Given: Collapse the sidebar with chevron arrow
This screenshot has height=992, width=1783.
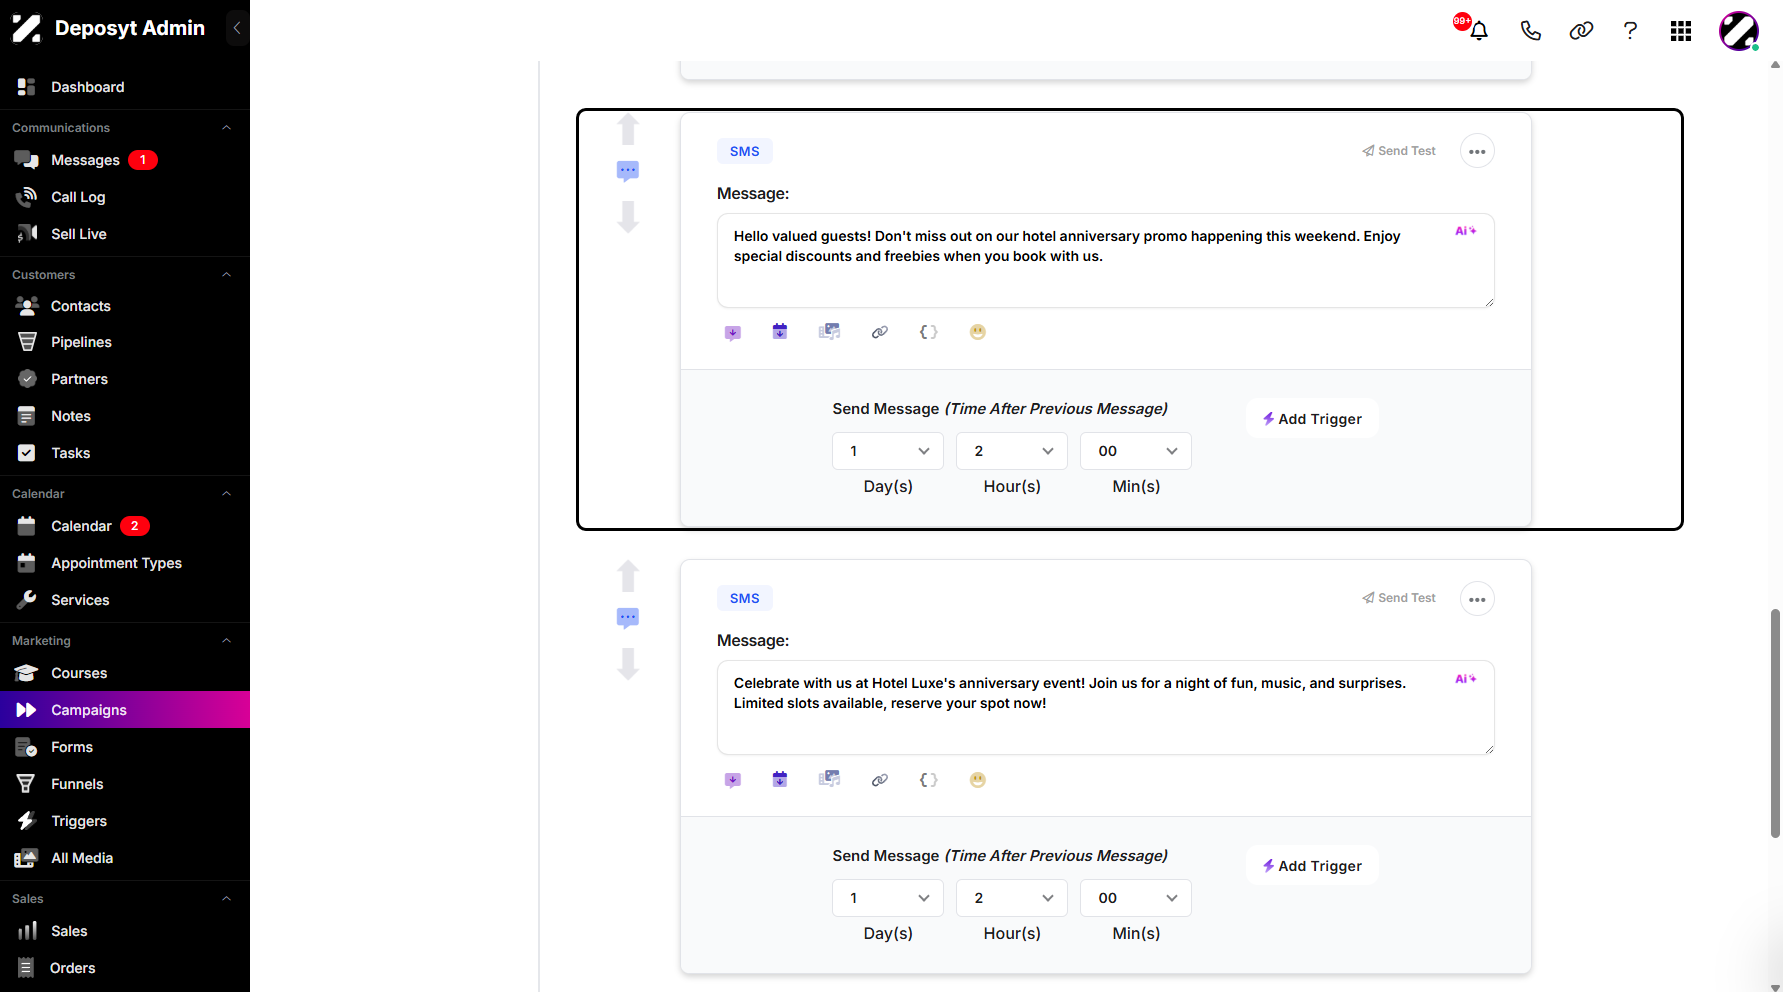Looking at the screenshot, I should pos(237,28).
